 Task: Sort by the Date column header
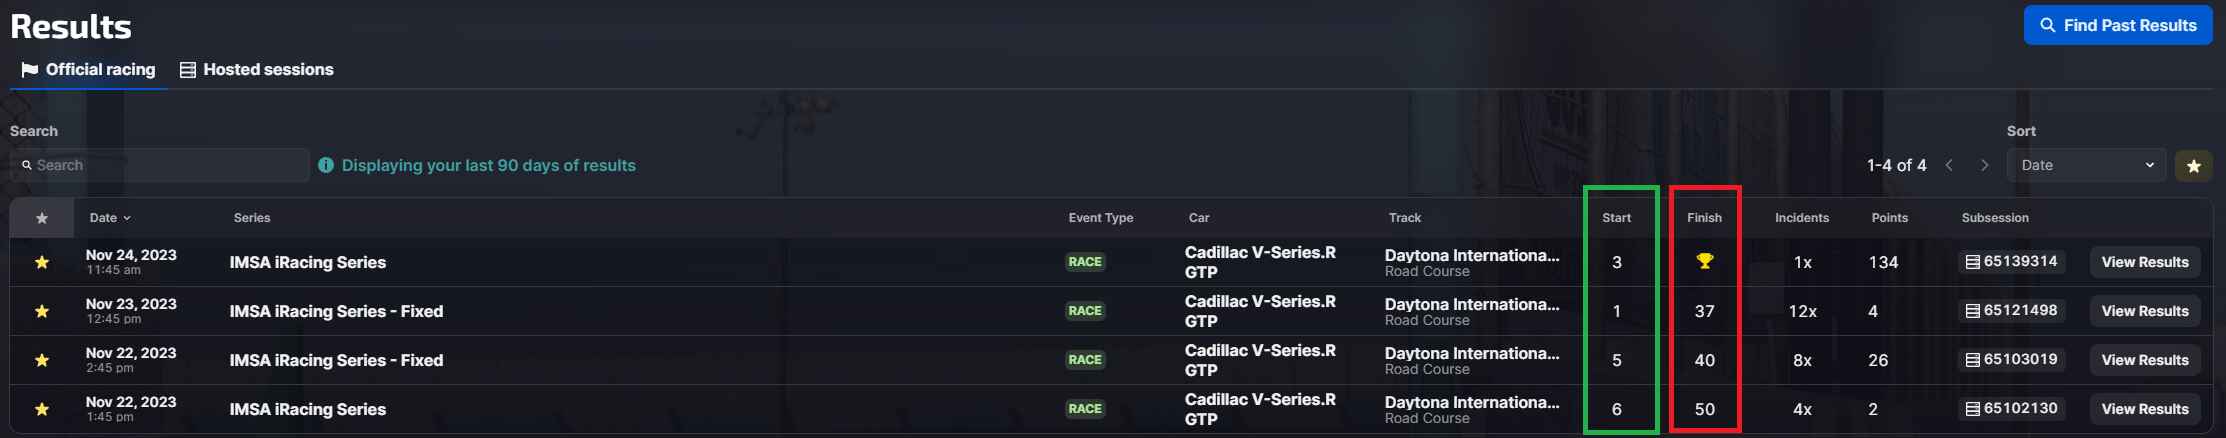[x=110, y=218]
